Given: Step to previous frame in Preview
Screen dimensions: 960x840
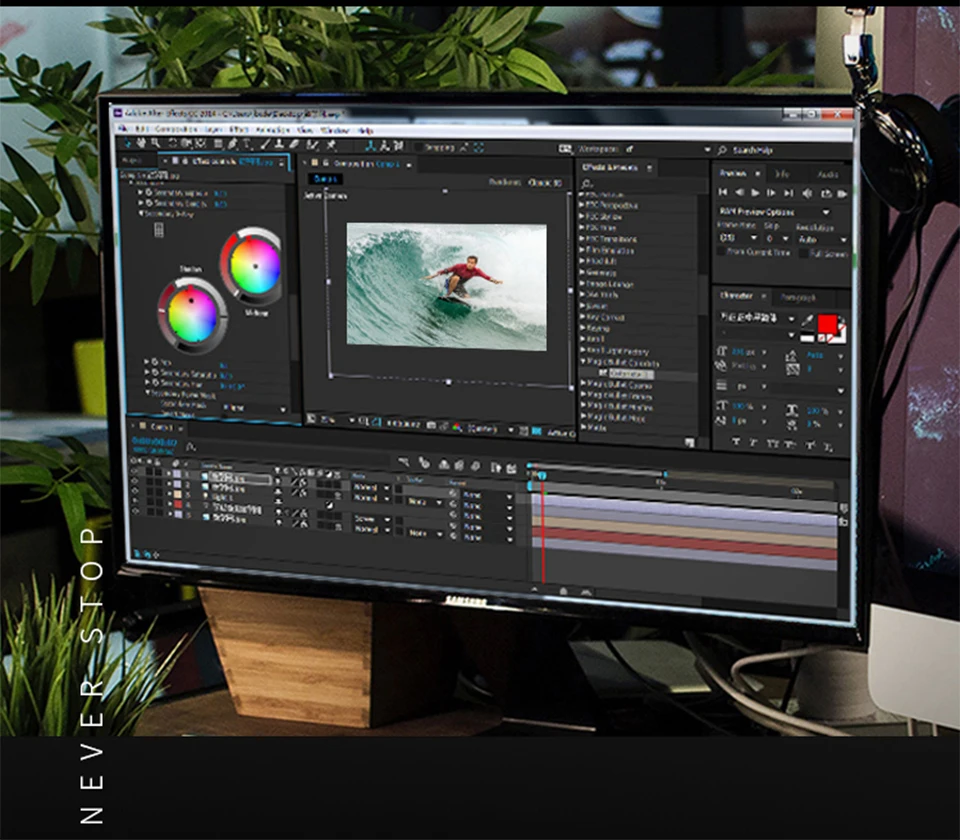Looking at the screenshot, I should pos(740,192).
